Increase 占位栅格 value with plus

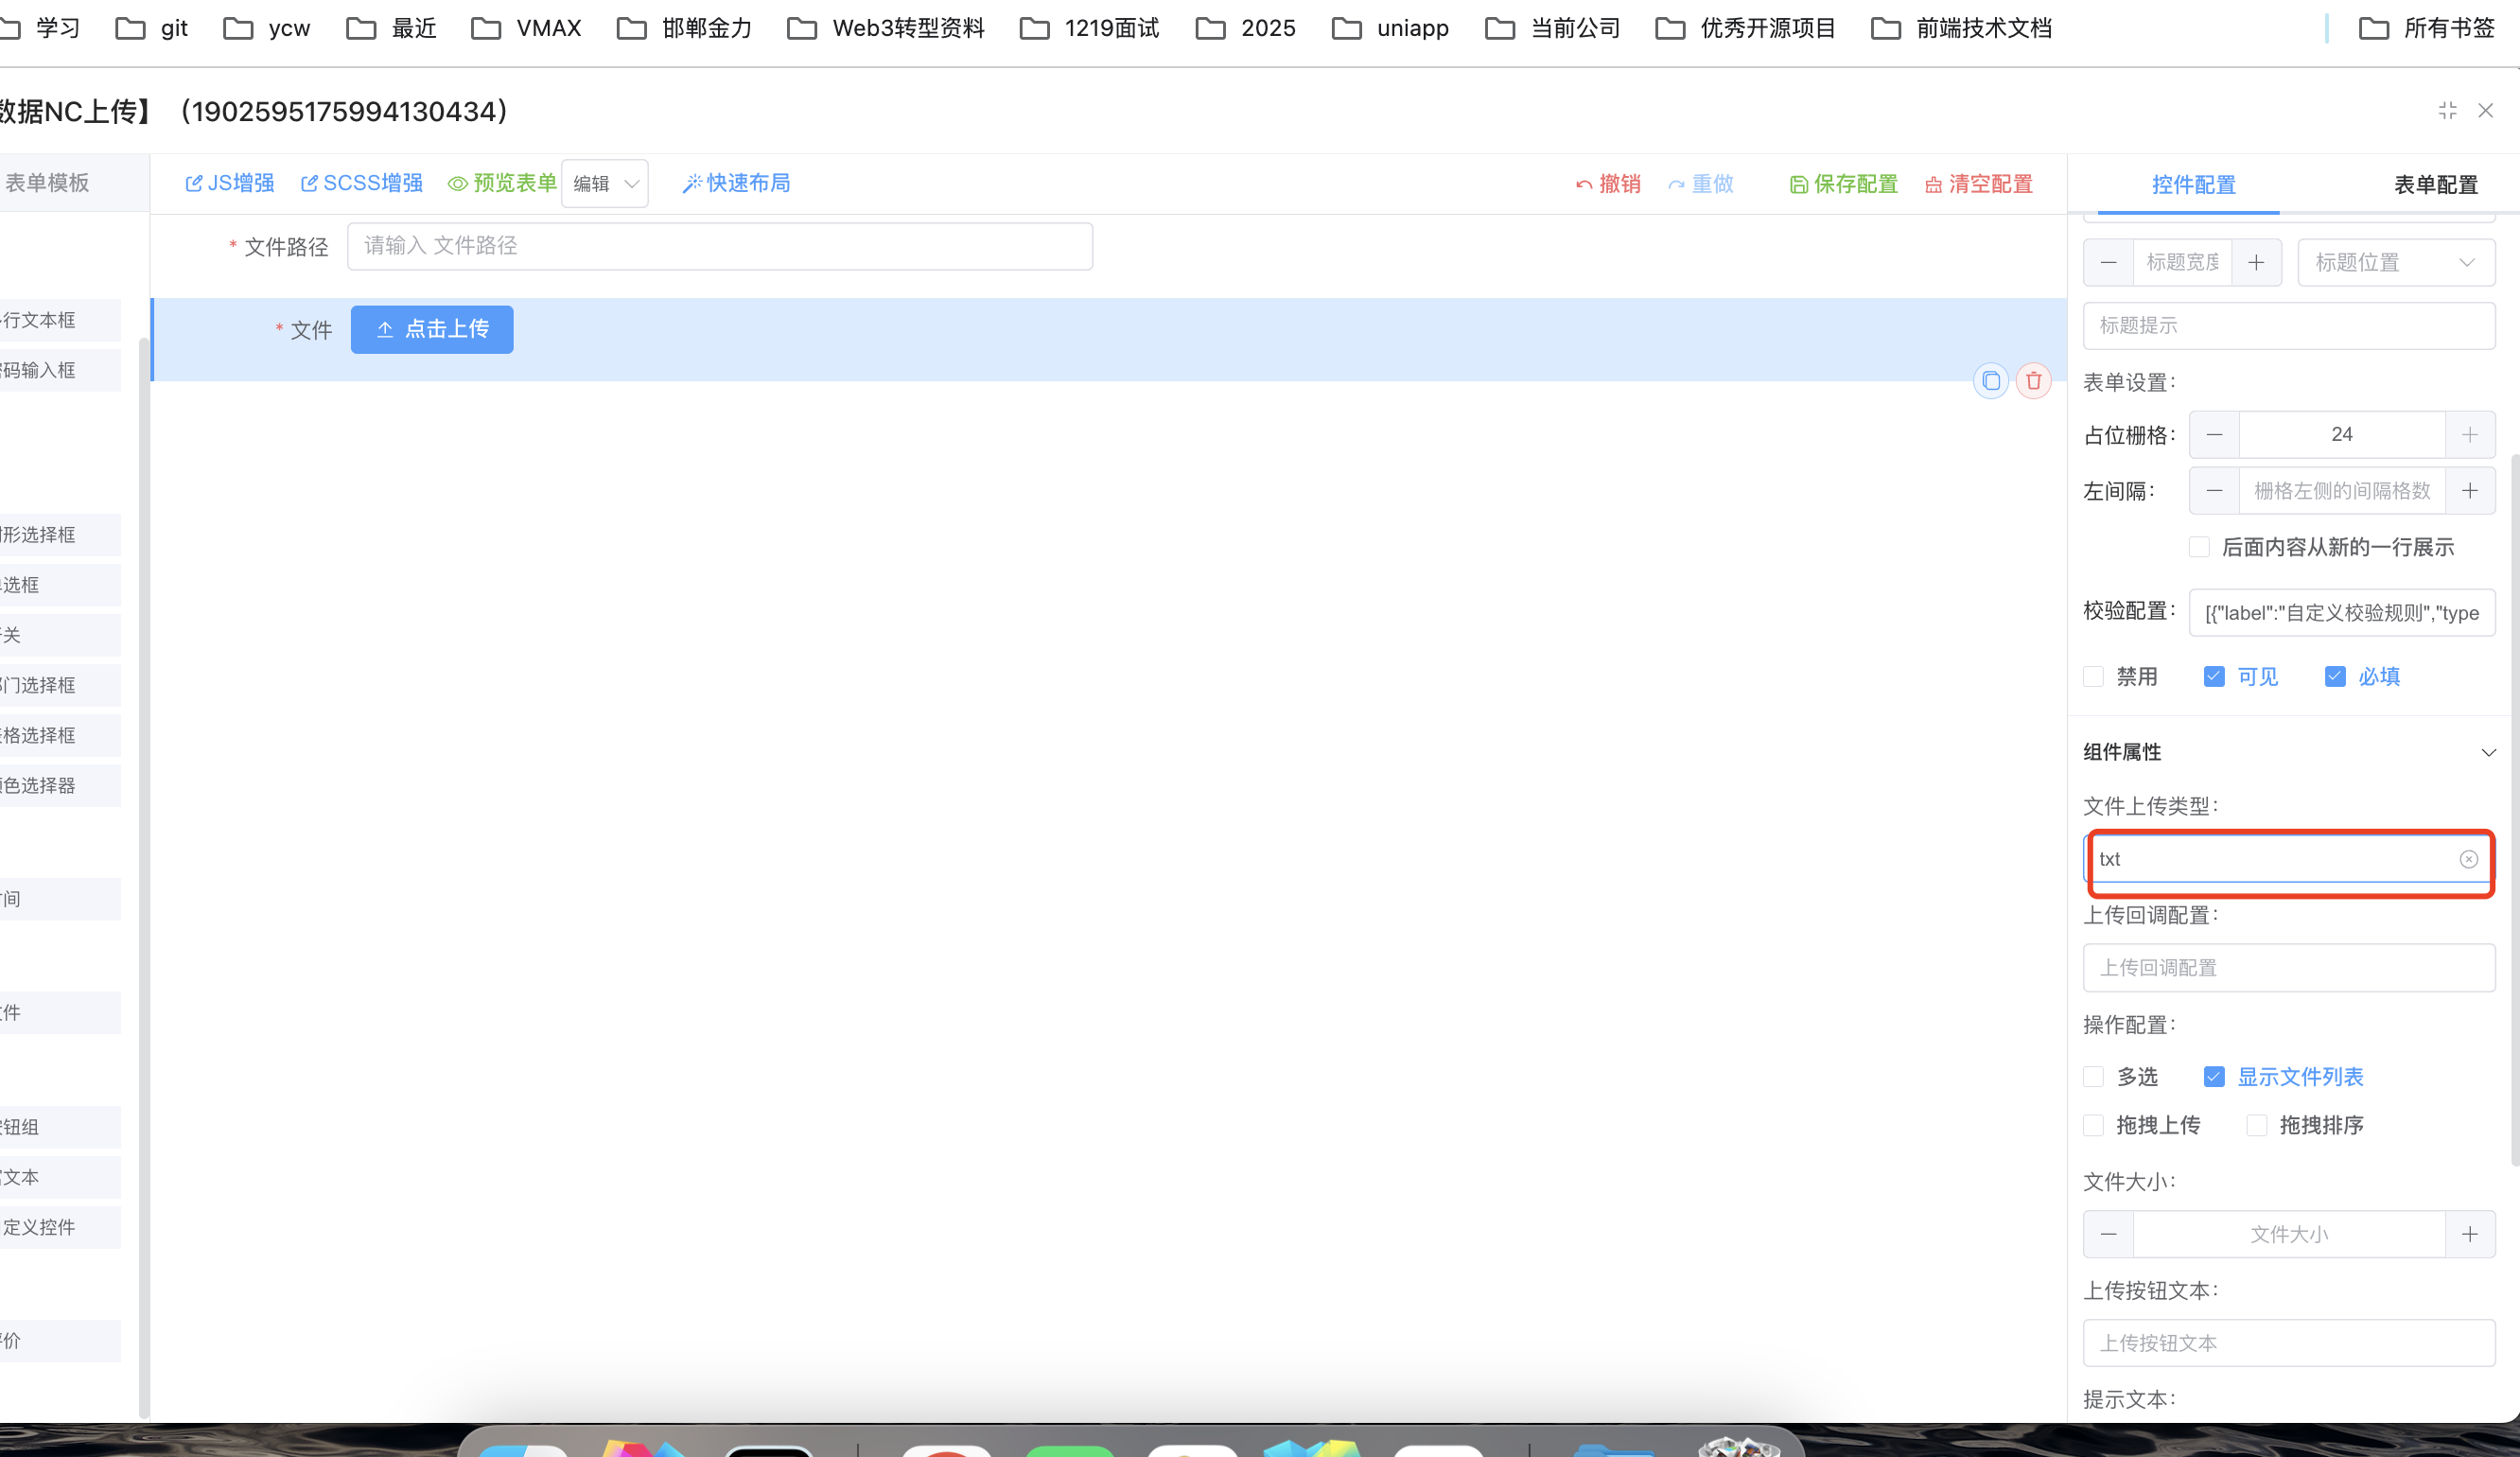[x=2469, y=435]
